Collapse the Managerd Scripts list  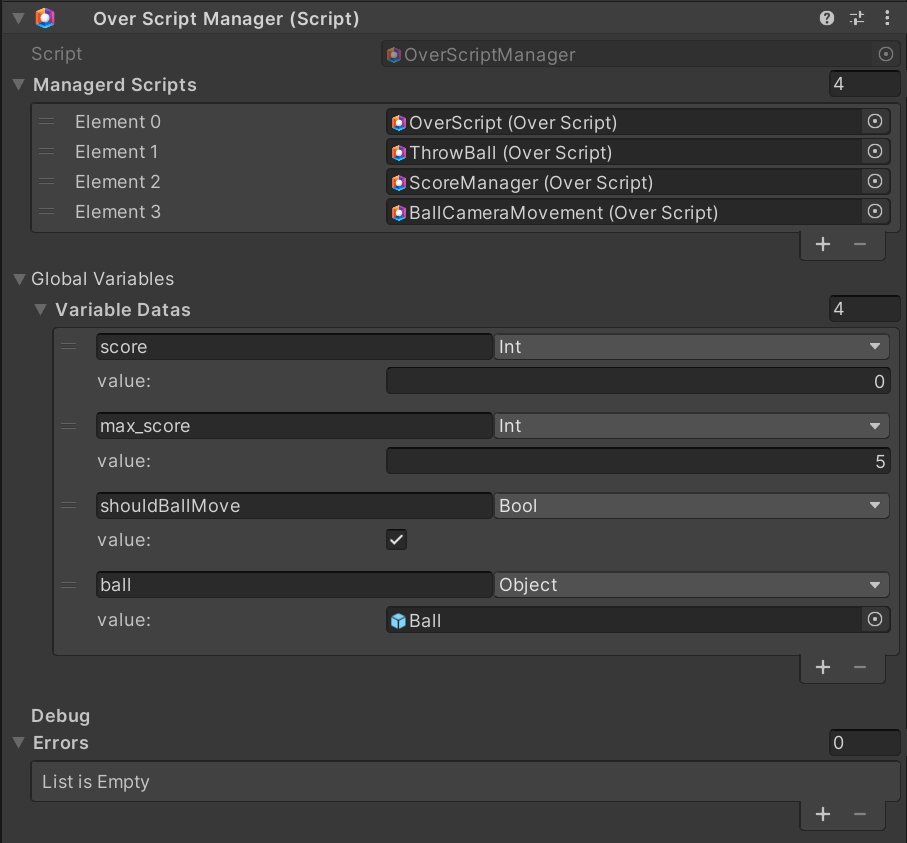point(19,85)
